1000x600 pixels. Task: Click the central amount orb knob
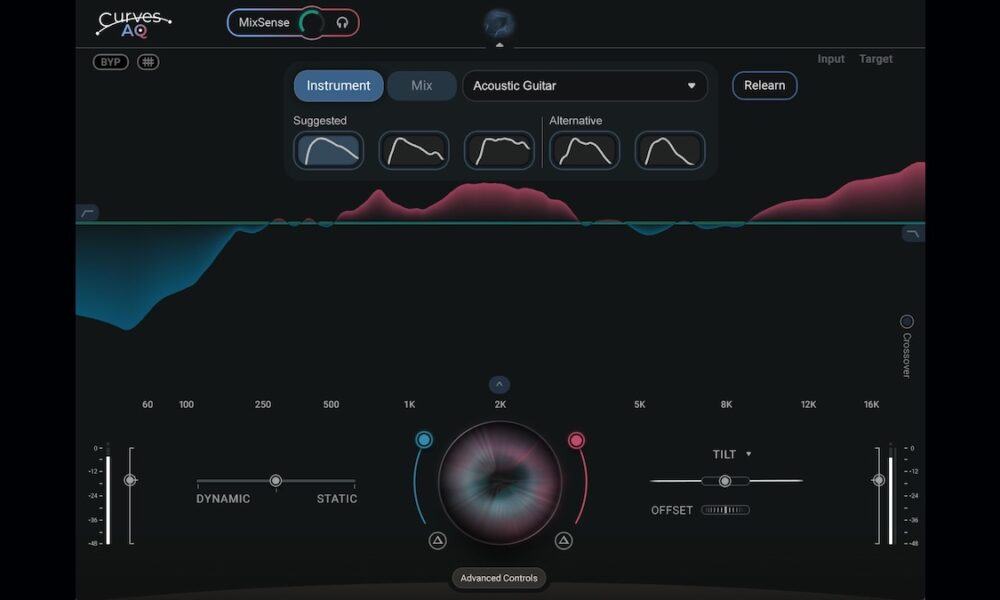pos(500,483)
